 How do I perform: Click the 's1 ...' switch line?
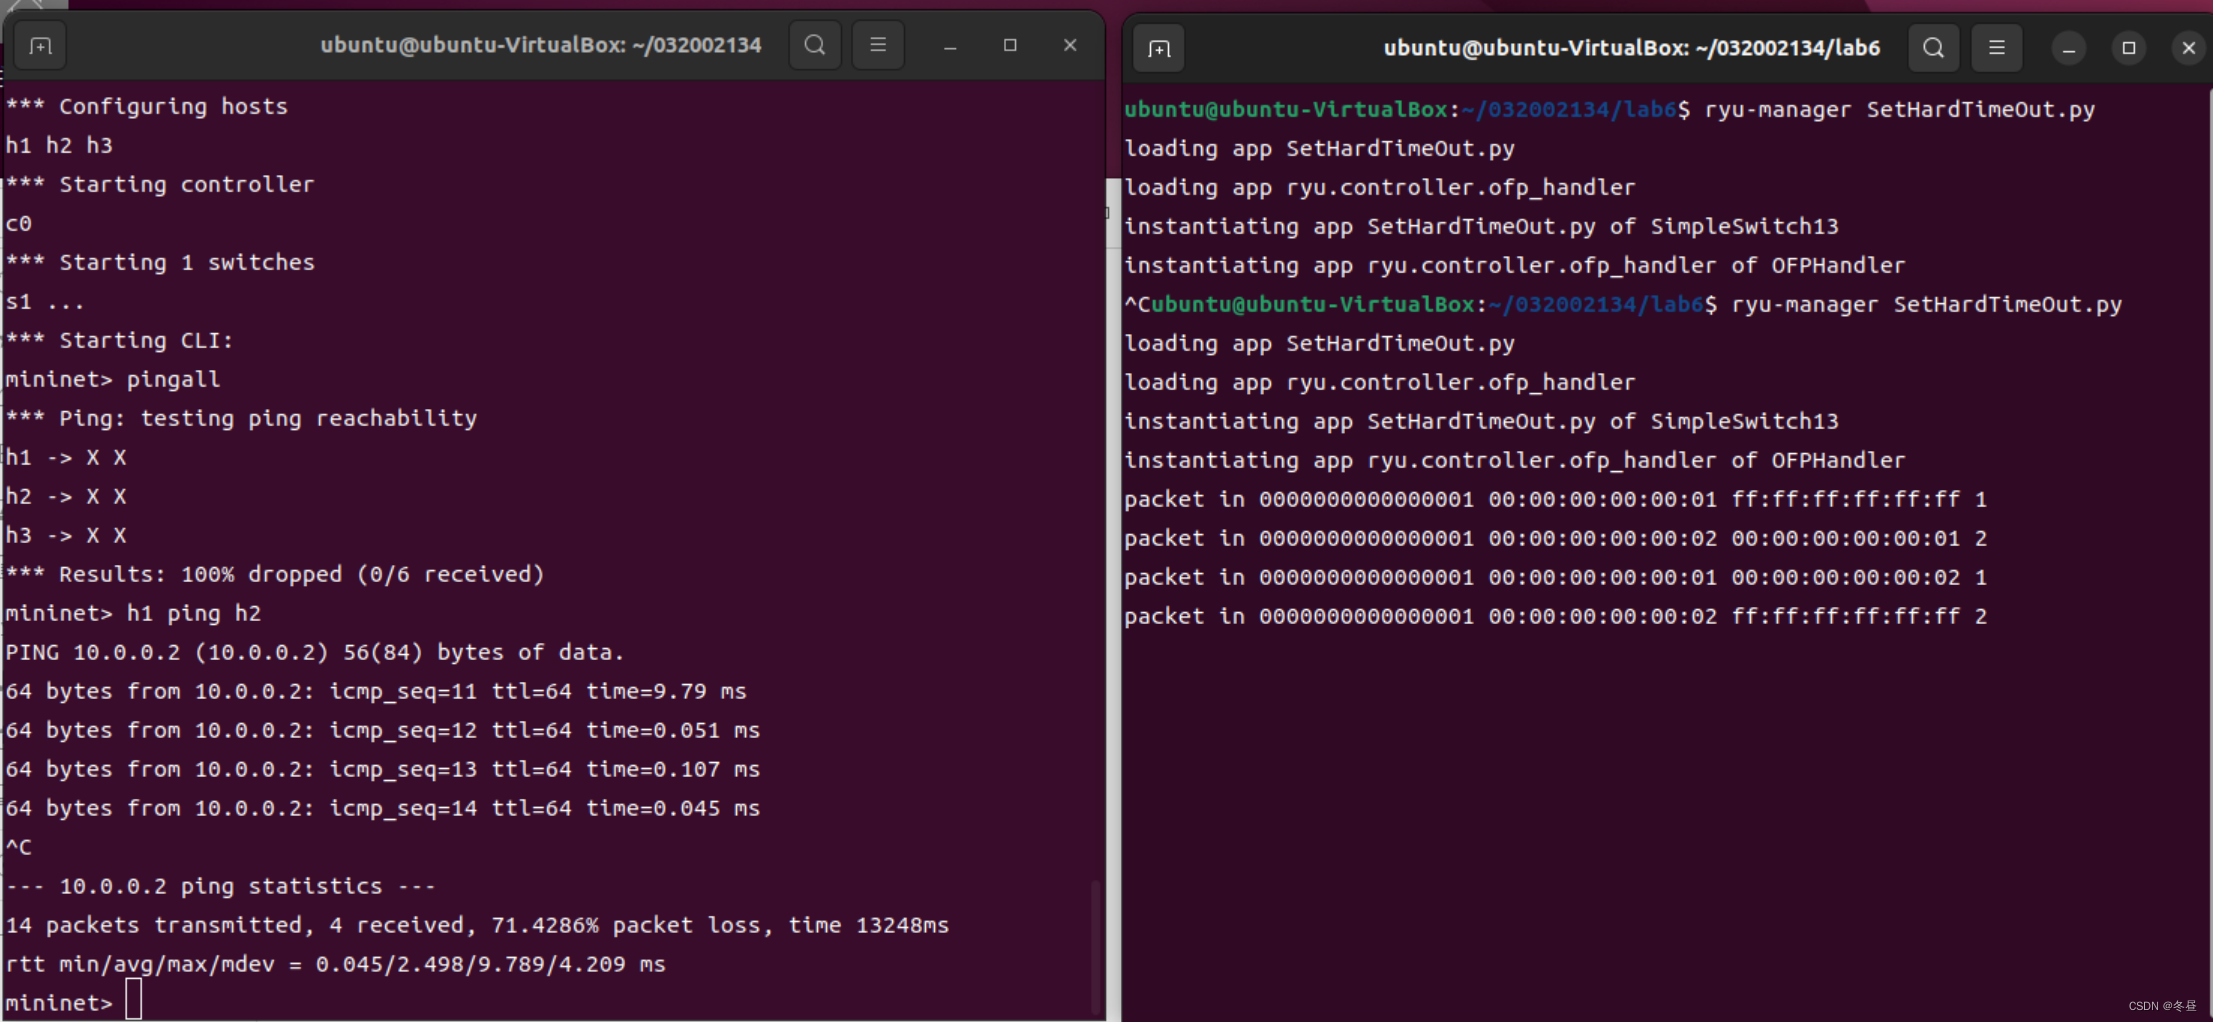45,301
